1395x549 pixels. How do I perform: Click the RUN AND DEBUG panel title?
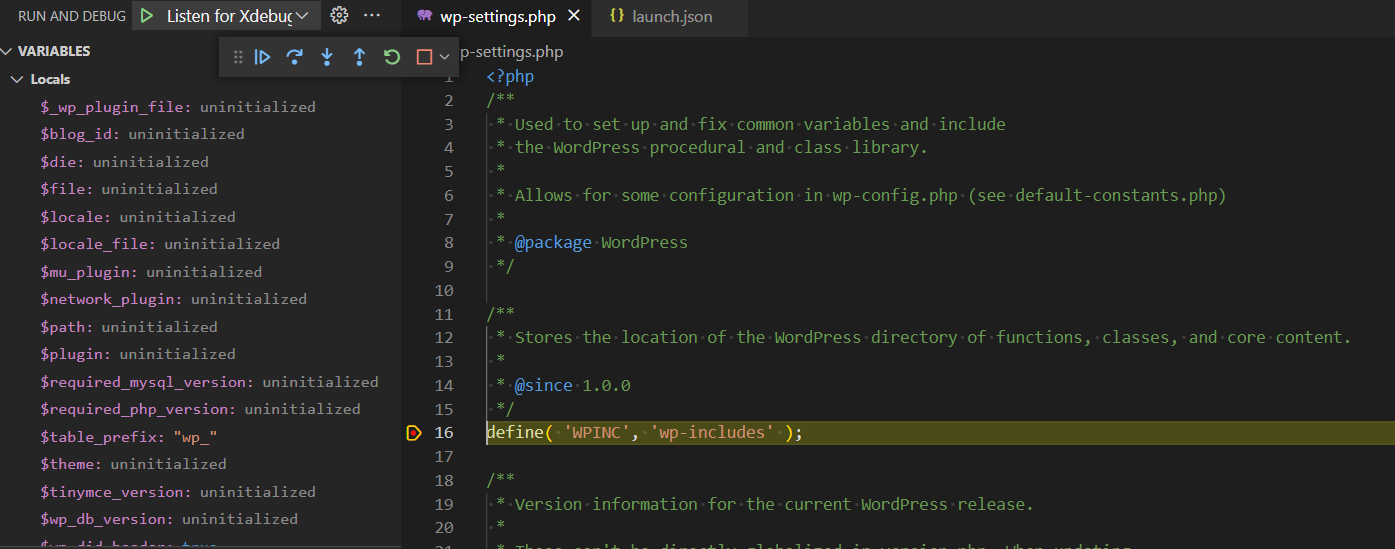(x=72, y=17)
